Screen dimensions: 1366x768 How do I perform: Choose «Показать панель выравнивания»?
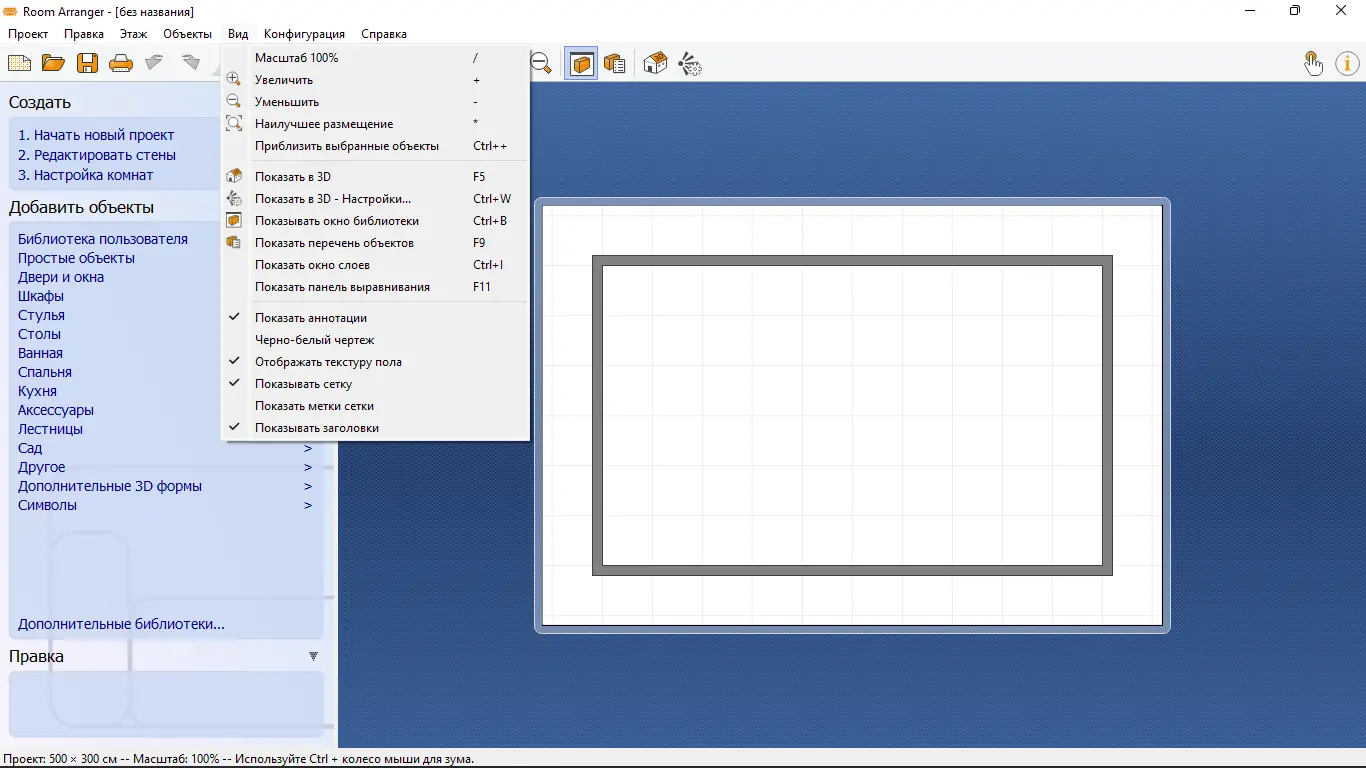coord(375,287)
